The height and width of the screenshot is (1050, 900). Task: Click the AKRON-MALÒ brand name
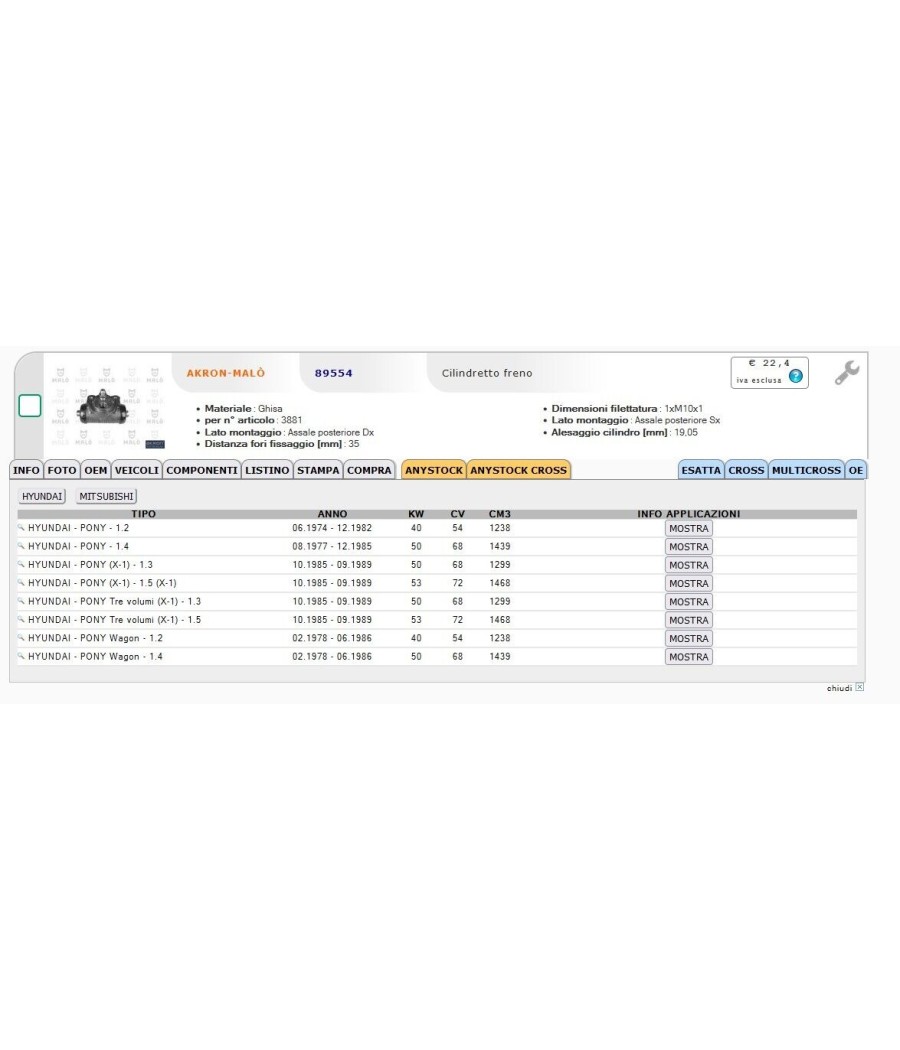tap(226, 373)
